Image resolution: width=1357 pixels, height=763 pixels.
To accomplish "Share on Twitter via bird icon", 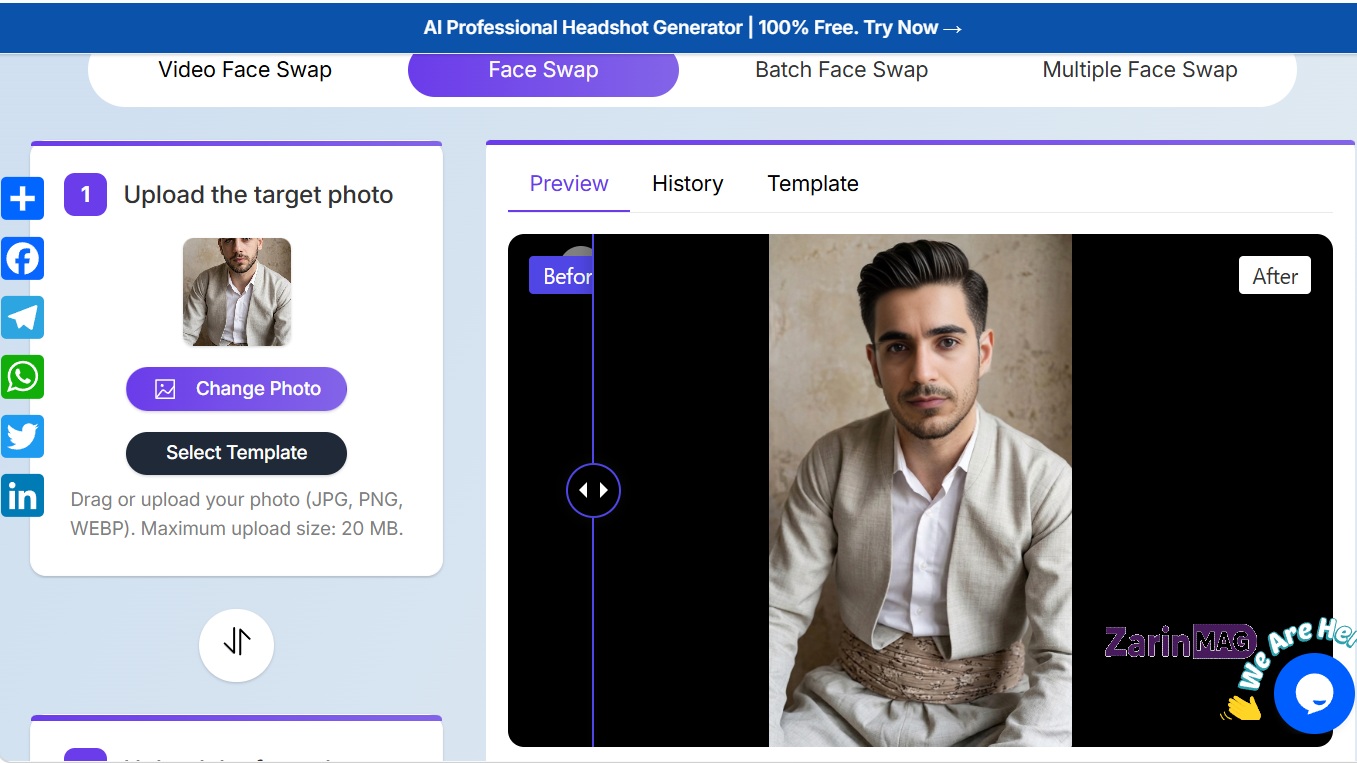I will 22,436.
